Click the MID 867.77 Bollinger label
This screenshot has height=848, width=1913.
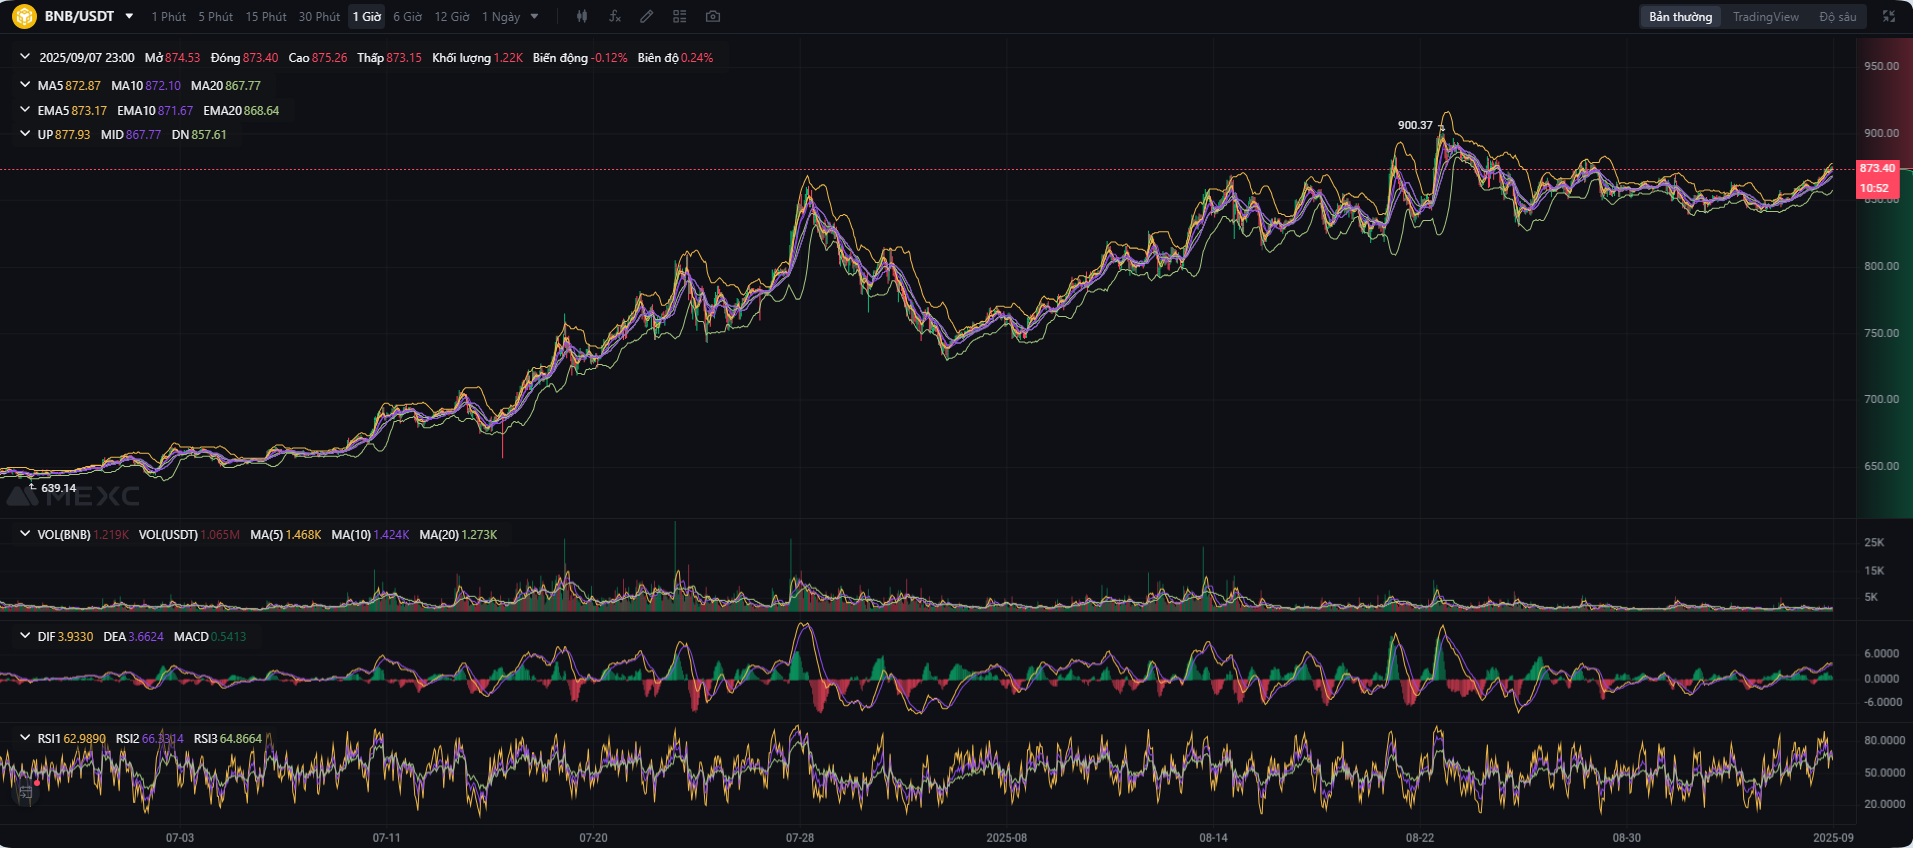point(131,135)
